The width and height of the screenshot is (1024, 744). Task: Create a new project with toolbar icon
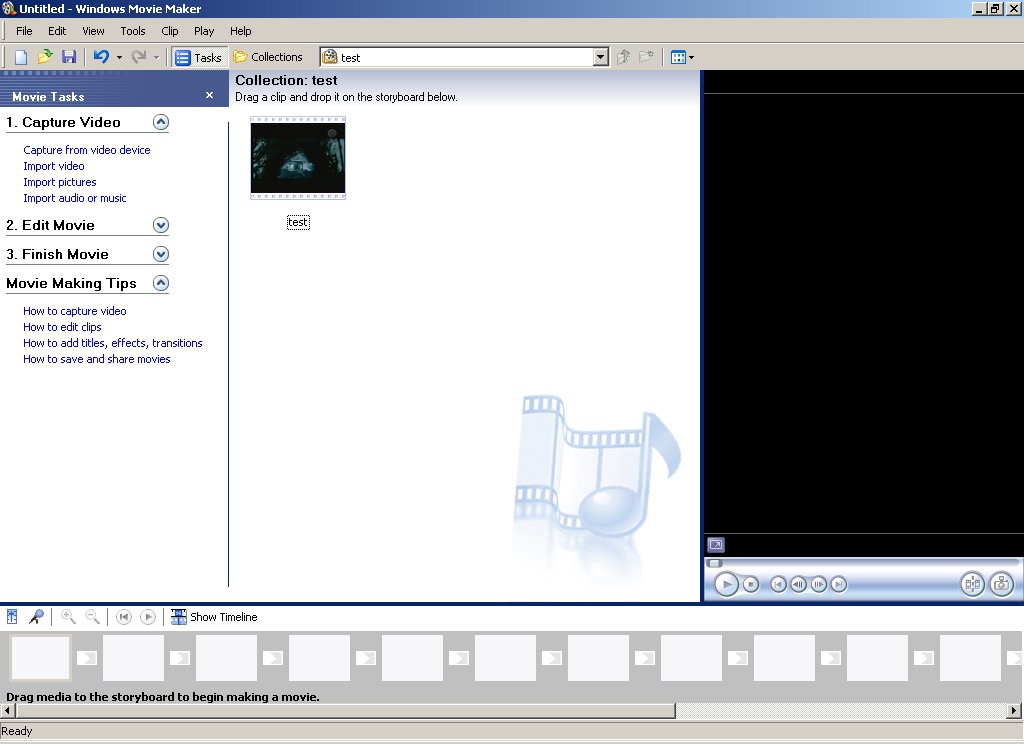tap(21, 57)
